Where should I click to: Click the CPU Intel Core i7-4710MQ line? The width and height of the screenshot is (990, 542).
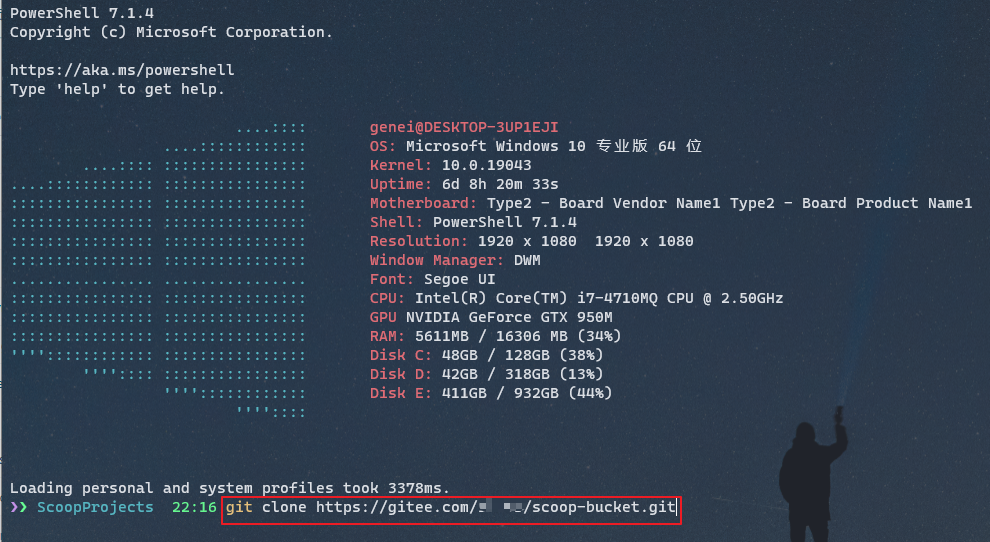coord(576,298)
